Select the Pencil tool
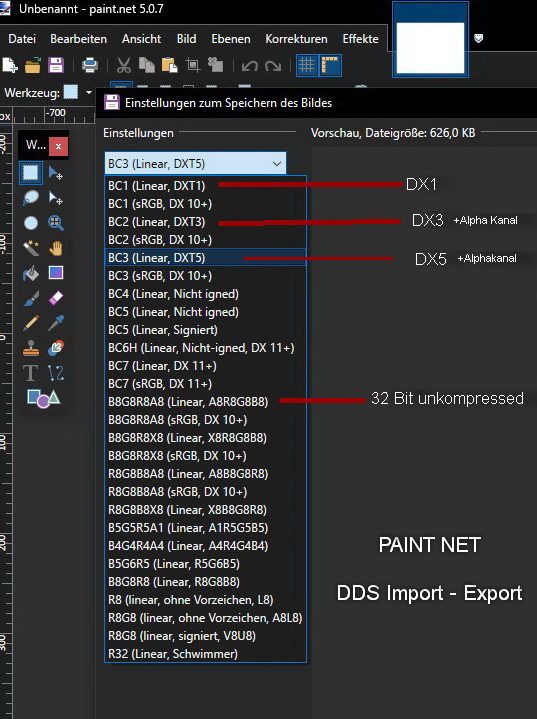Screen dimensions: 537x719 pyautogui.click(x=31, y=323)
